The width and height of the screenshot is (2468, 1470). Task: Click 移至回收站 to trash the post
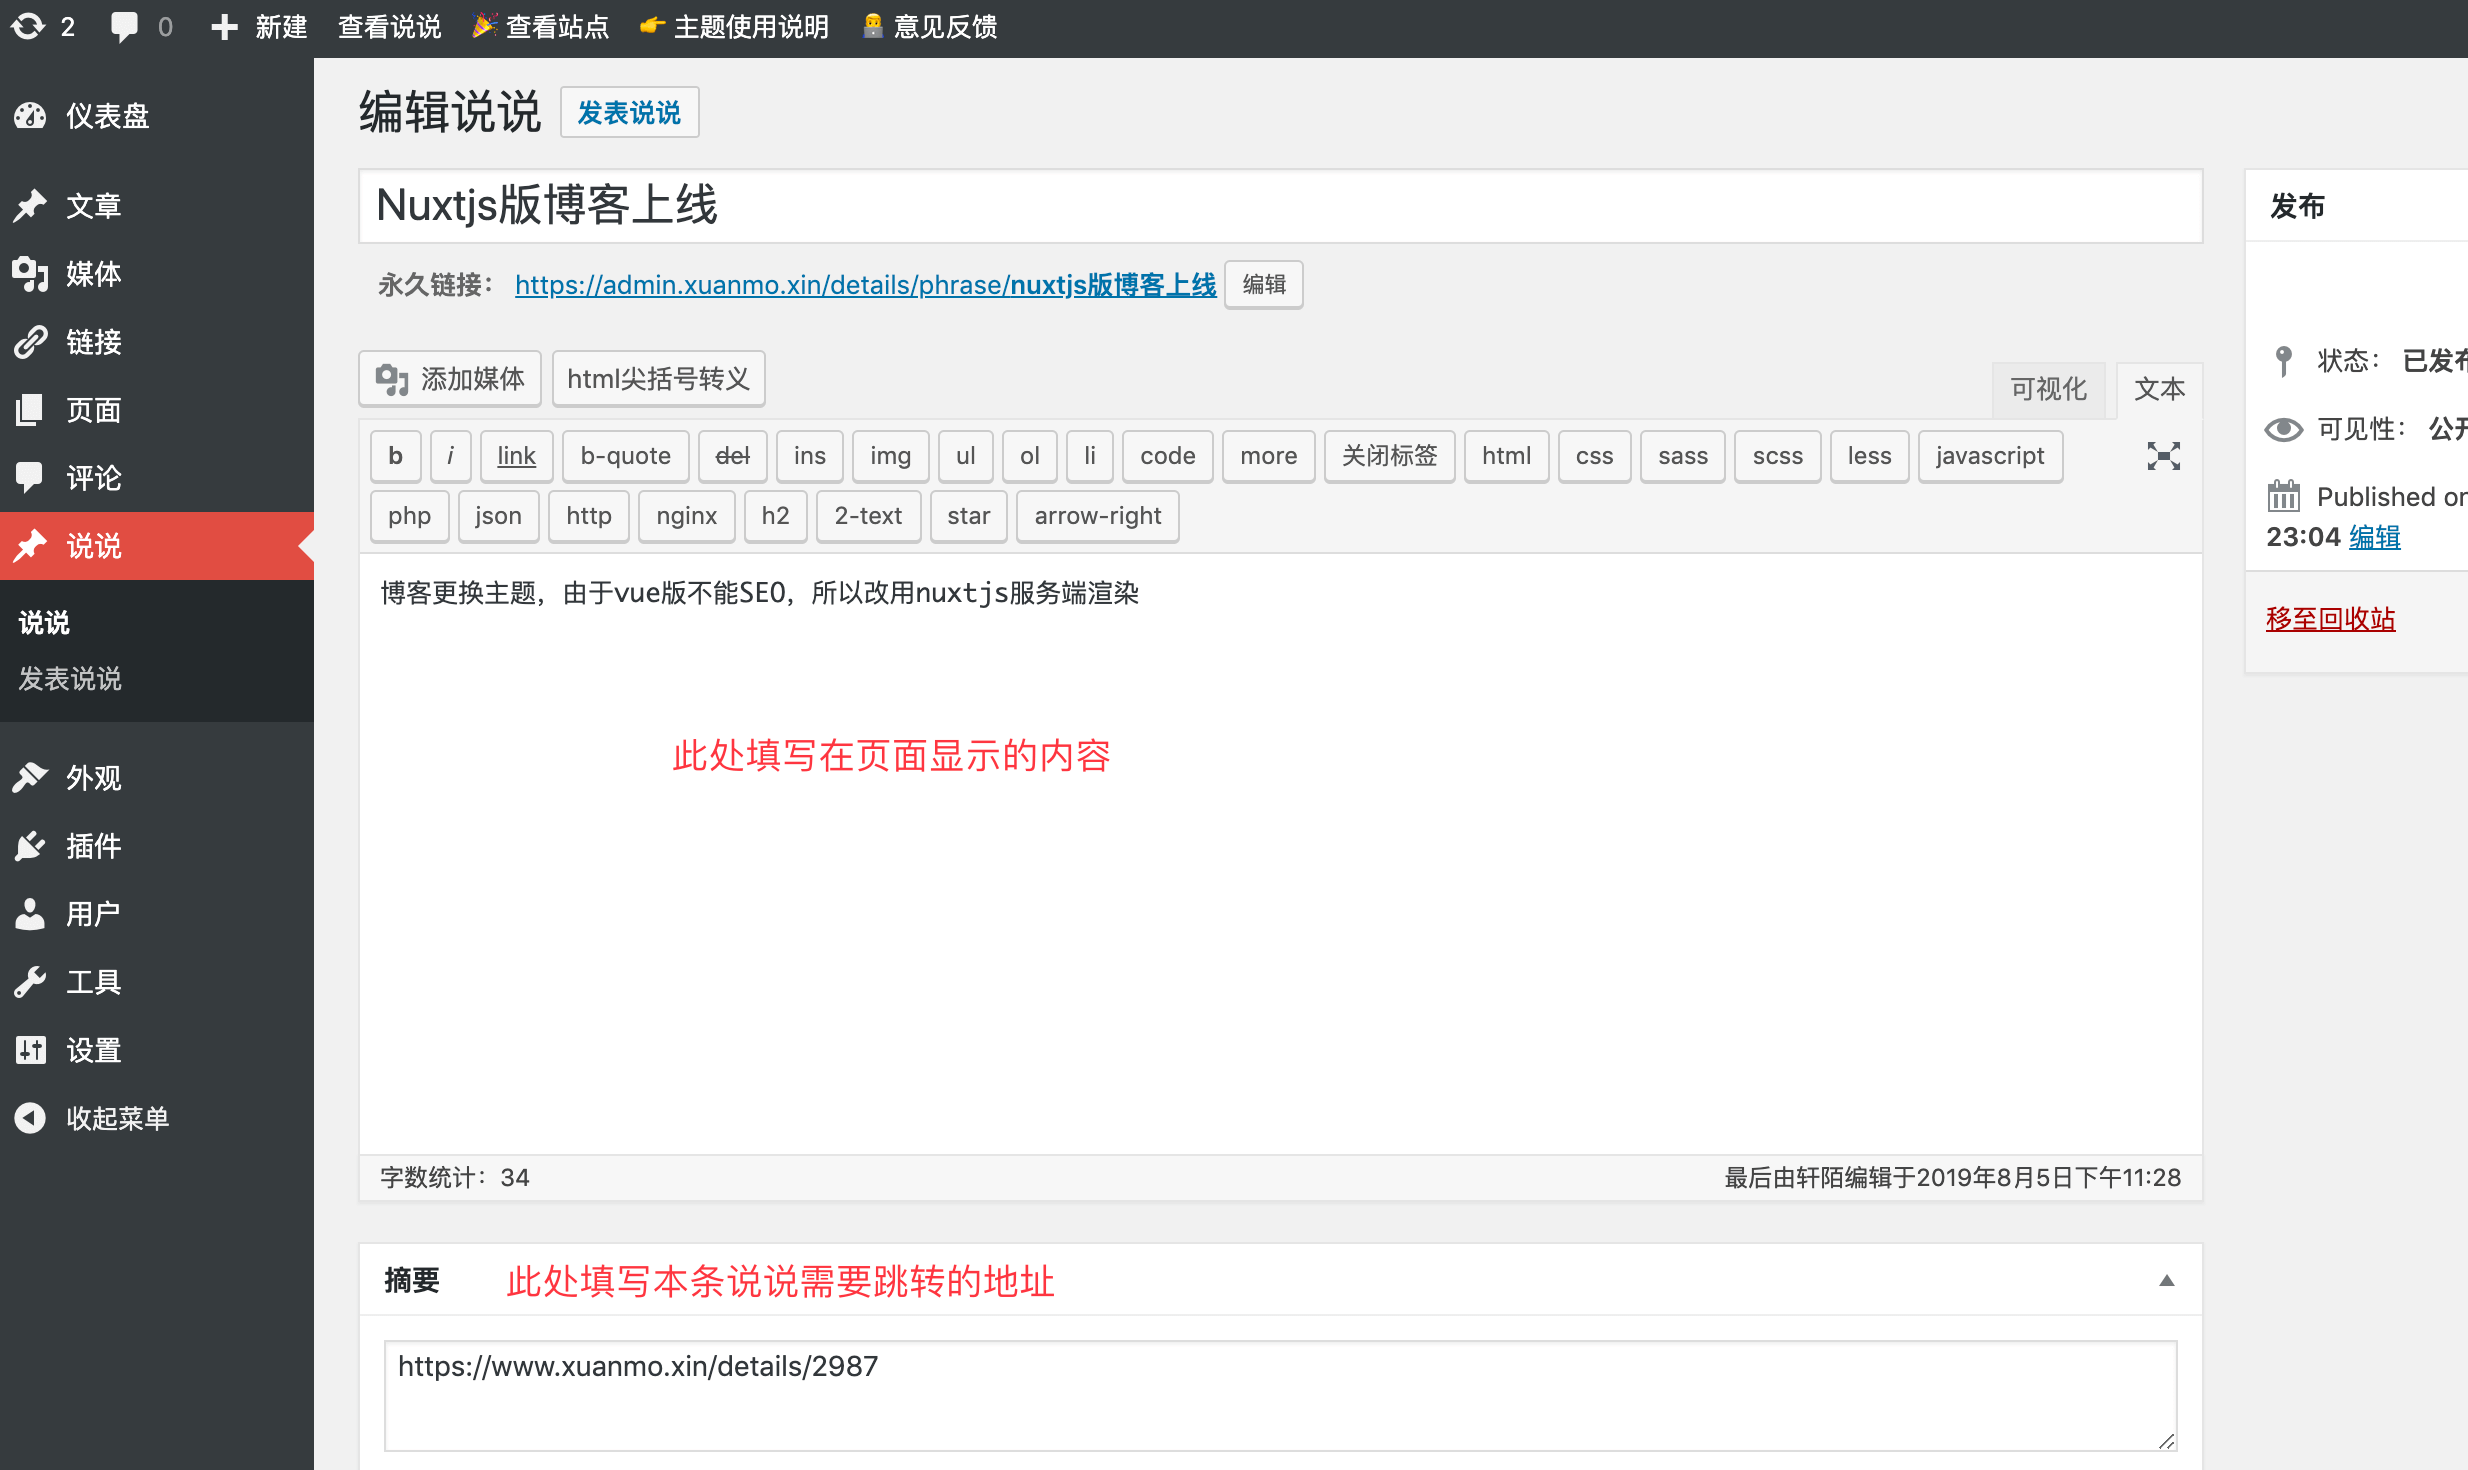point(2330,618)
